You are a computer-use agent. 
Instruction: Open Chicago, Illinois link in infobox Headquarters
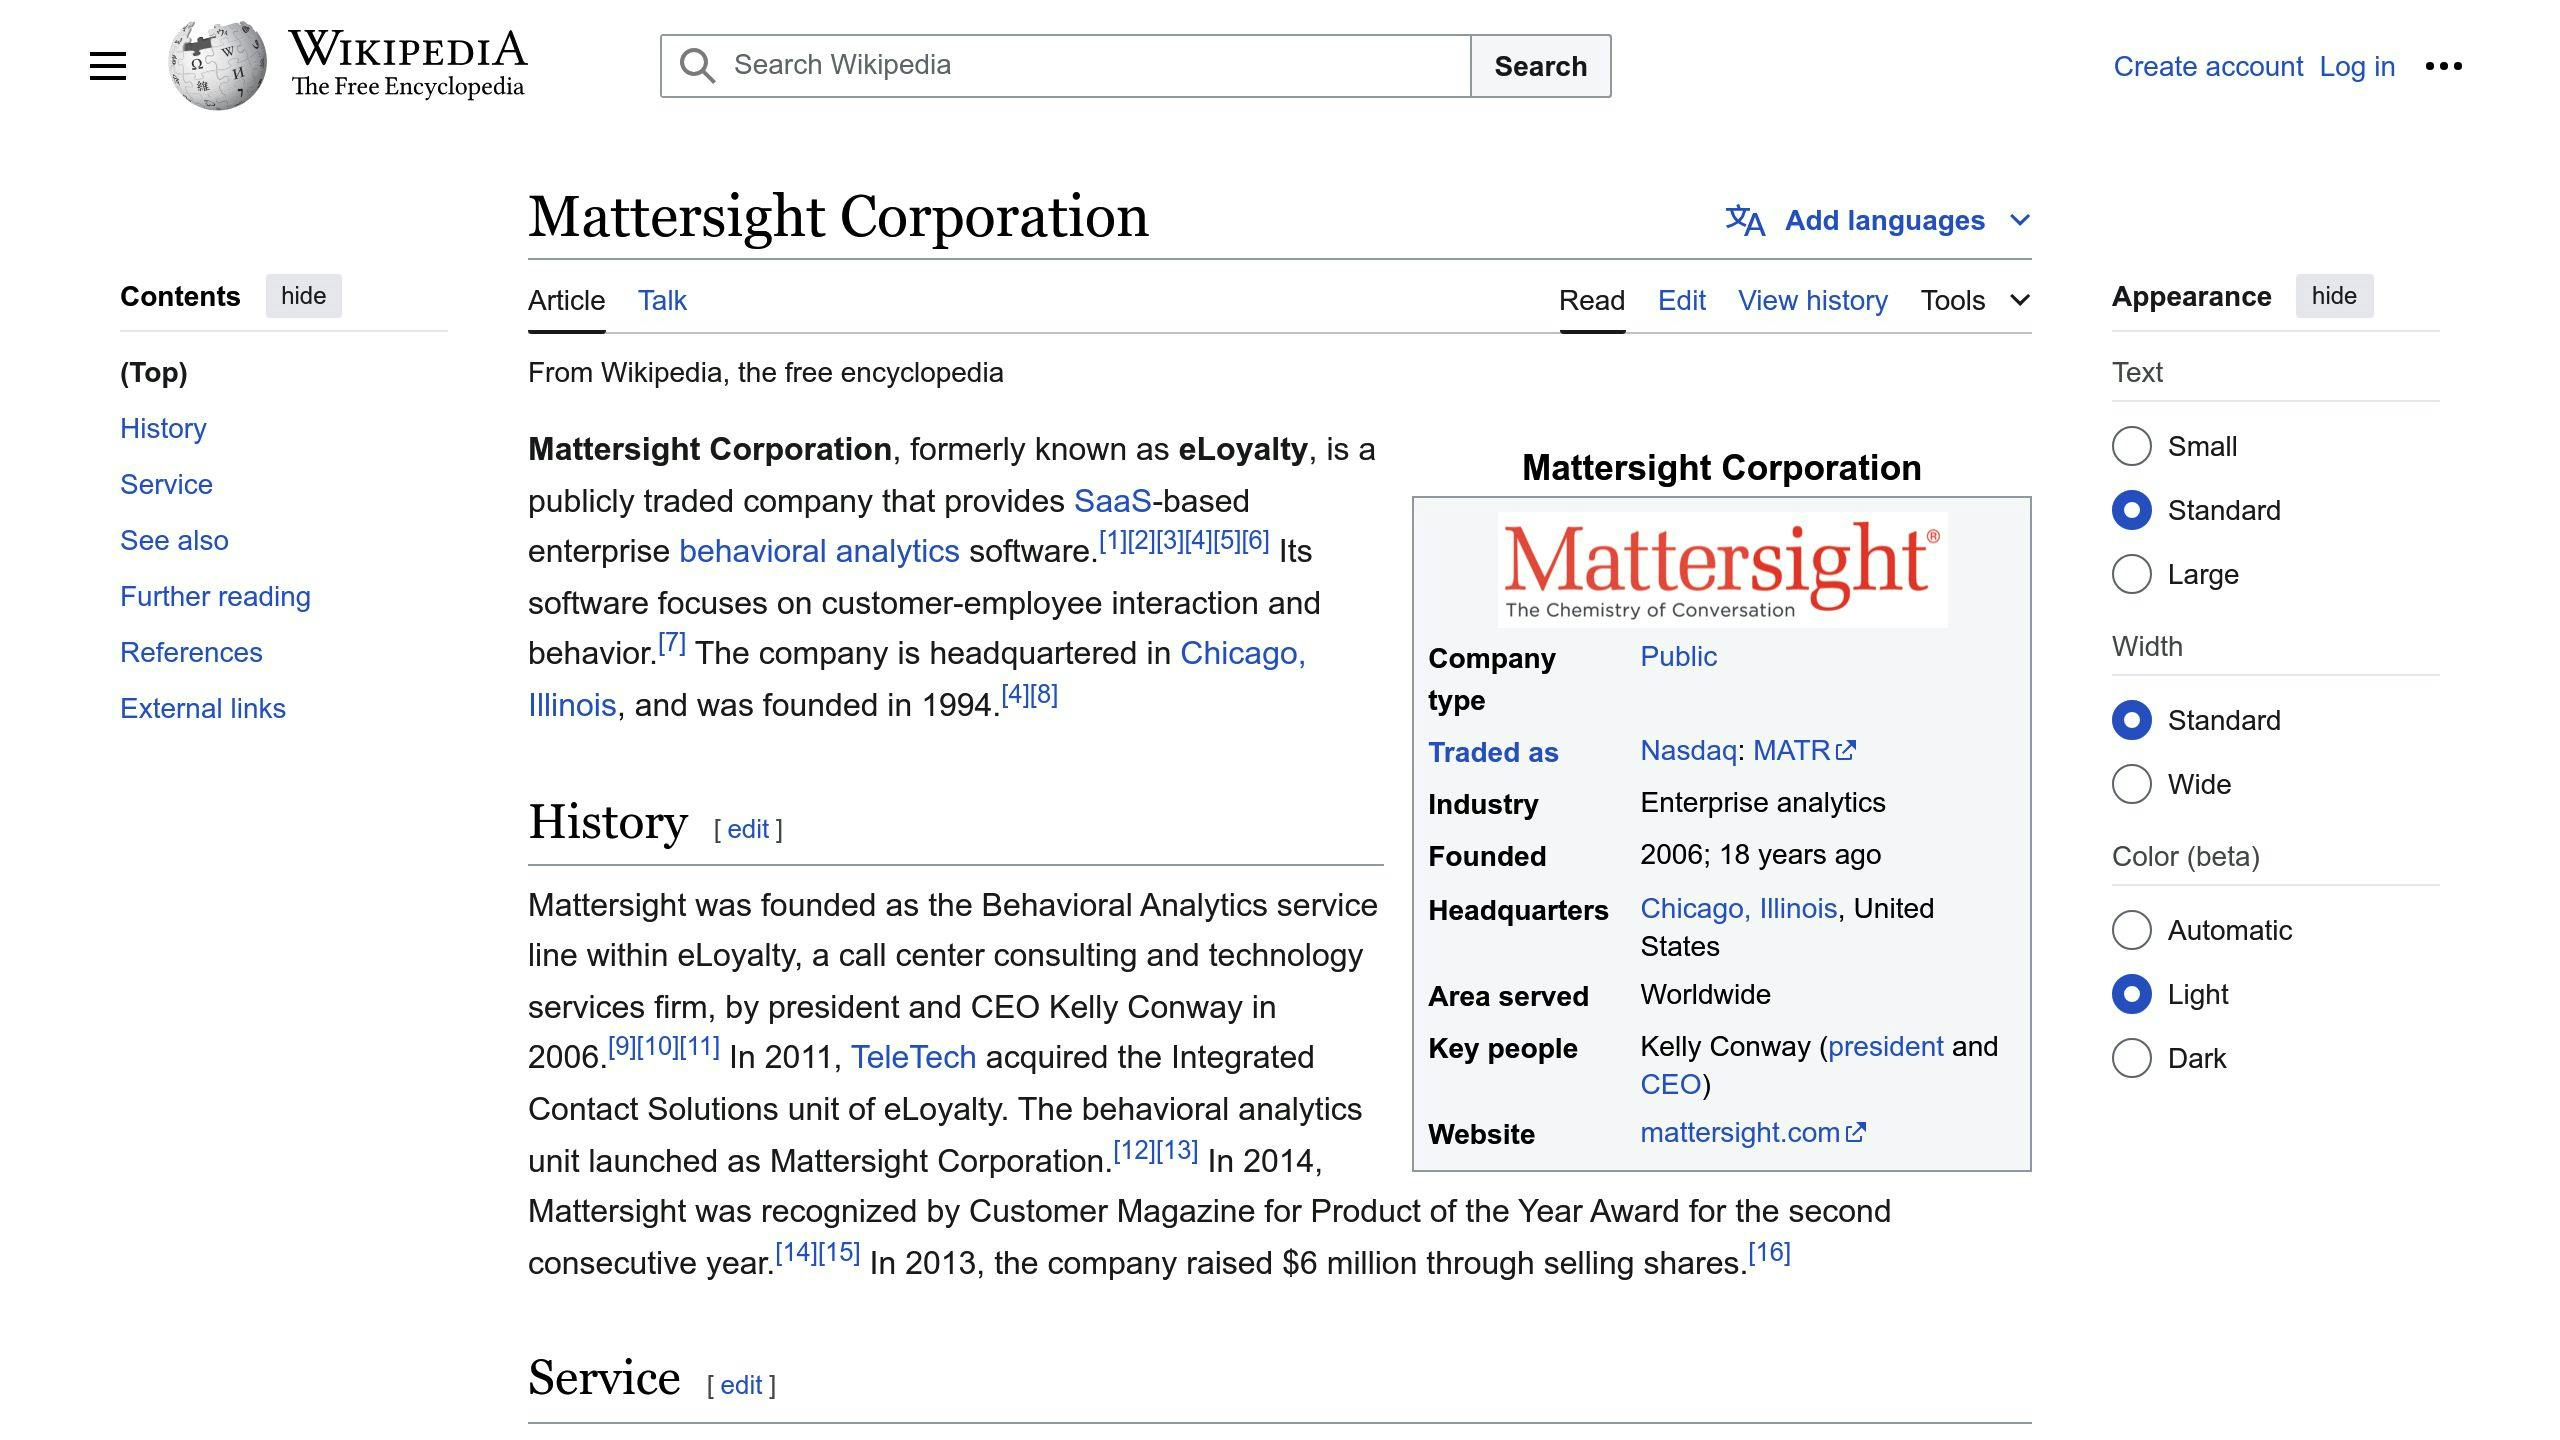pyautogui.click(x=1739, y=908)
